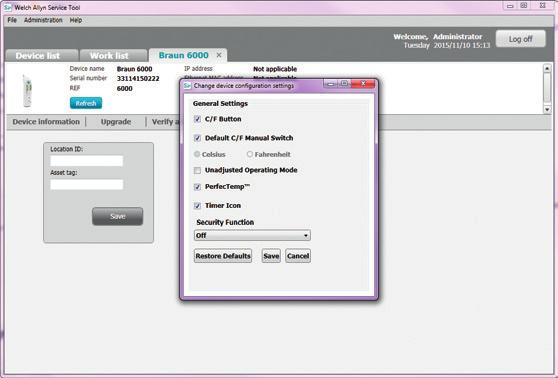
Task: Switch to the Device list tab
Action: click(41, 56)
